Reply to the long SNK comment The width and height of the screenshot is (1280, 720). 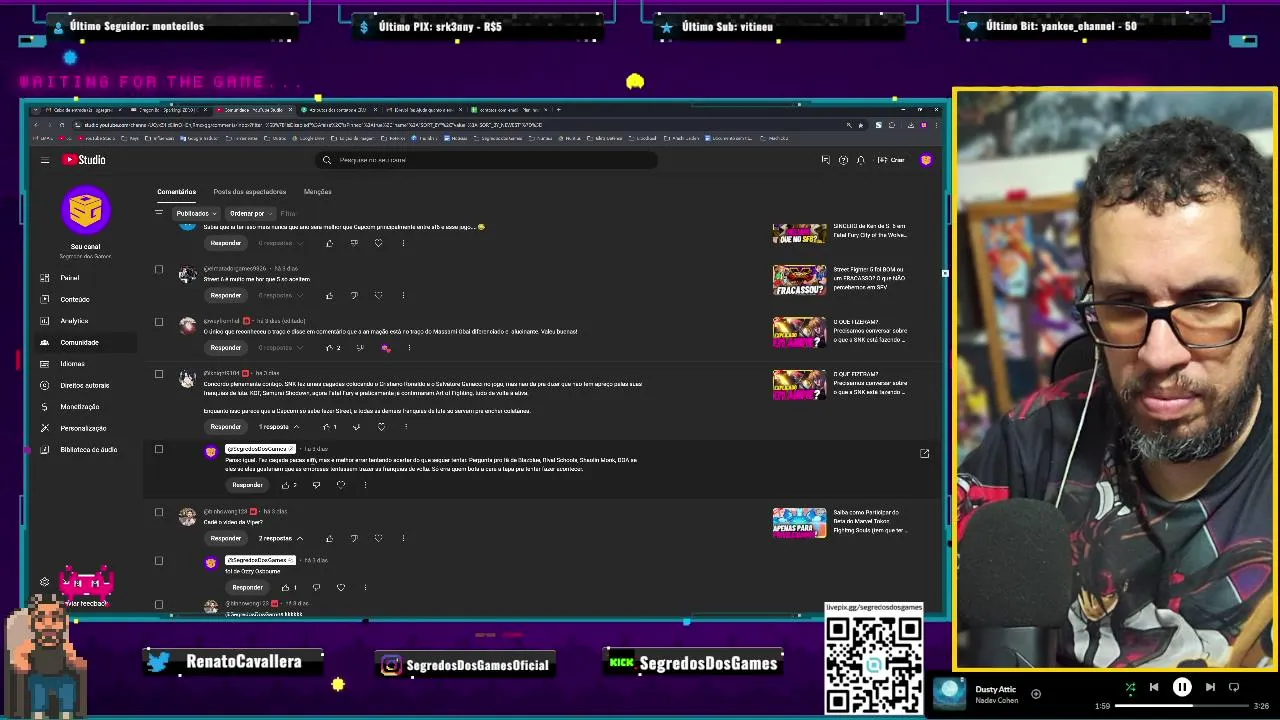tap(226, 427)
